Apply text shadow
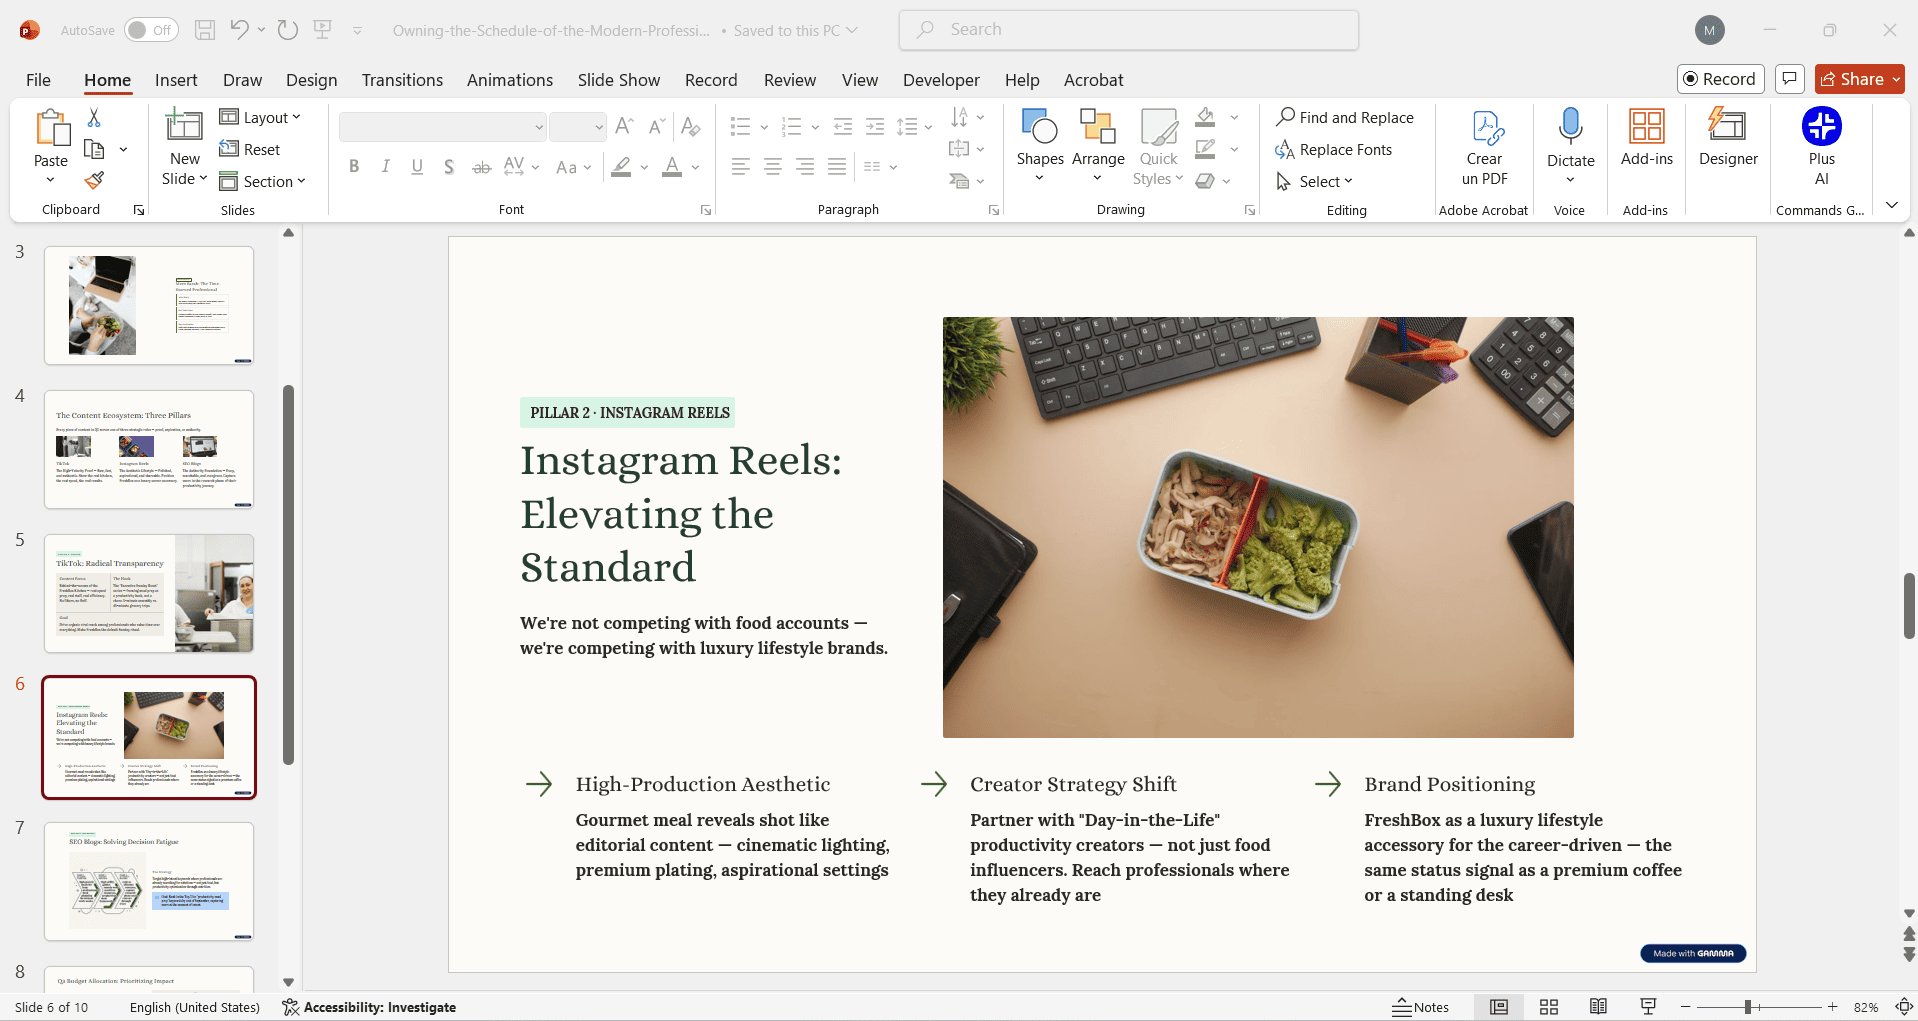Viewport: 1918px width, 1021px height. [x=449, y=167]
